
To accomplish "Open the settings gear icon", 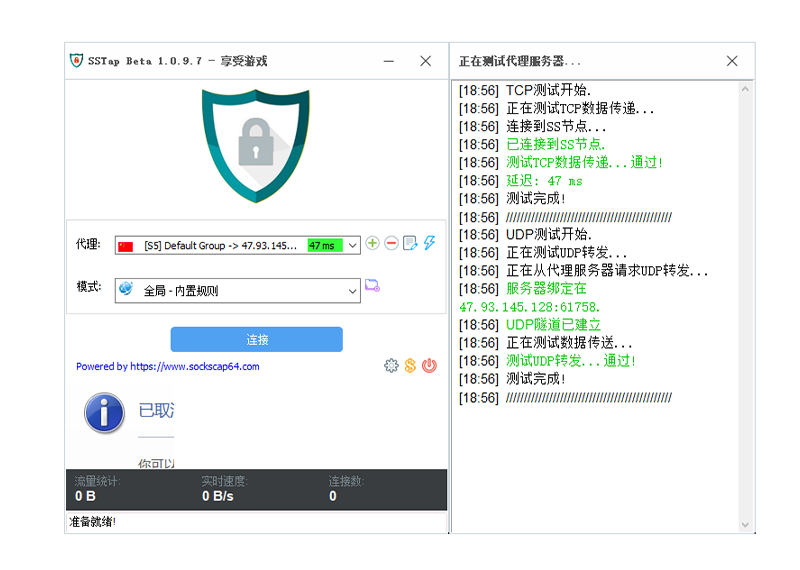I will pos(391,365).
